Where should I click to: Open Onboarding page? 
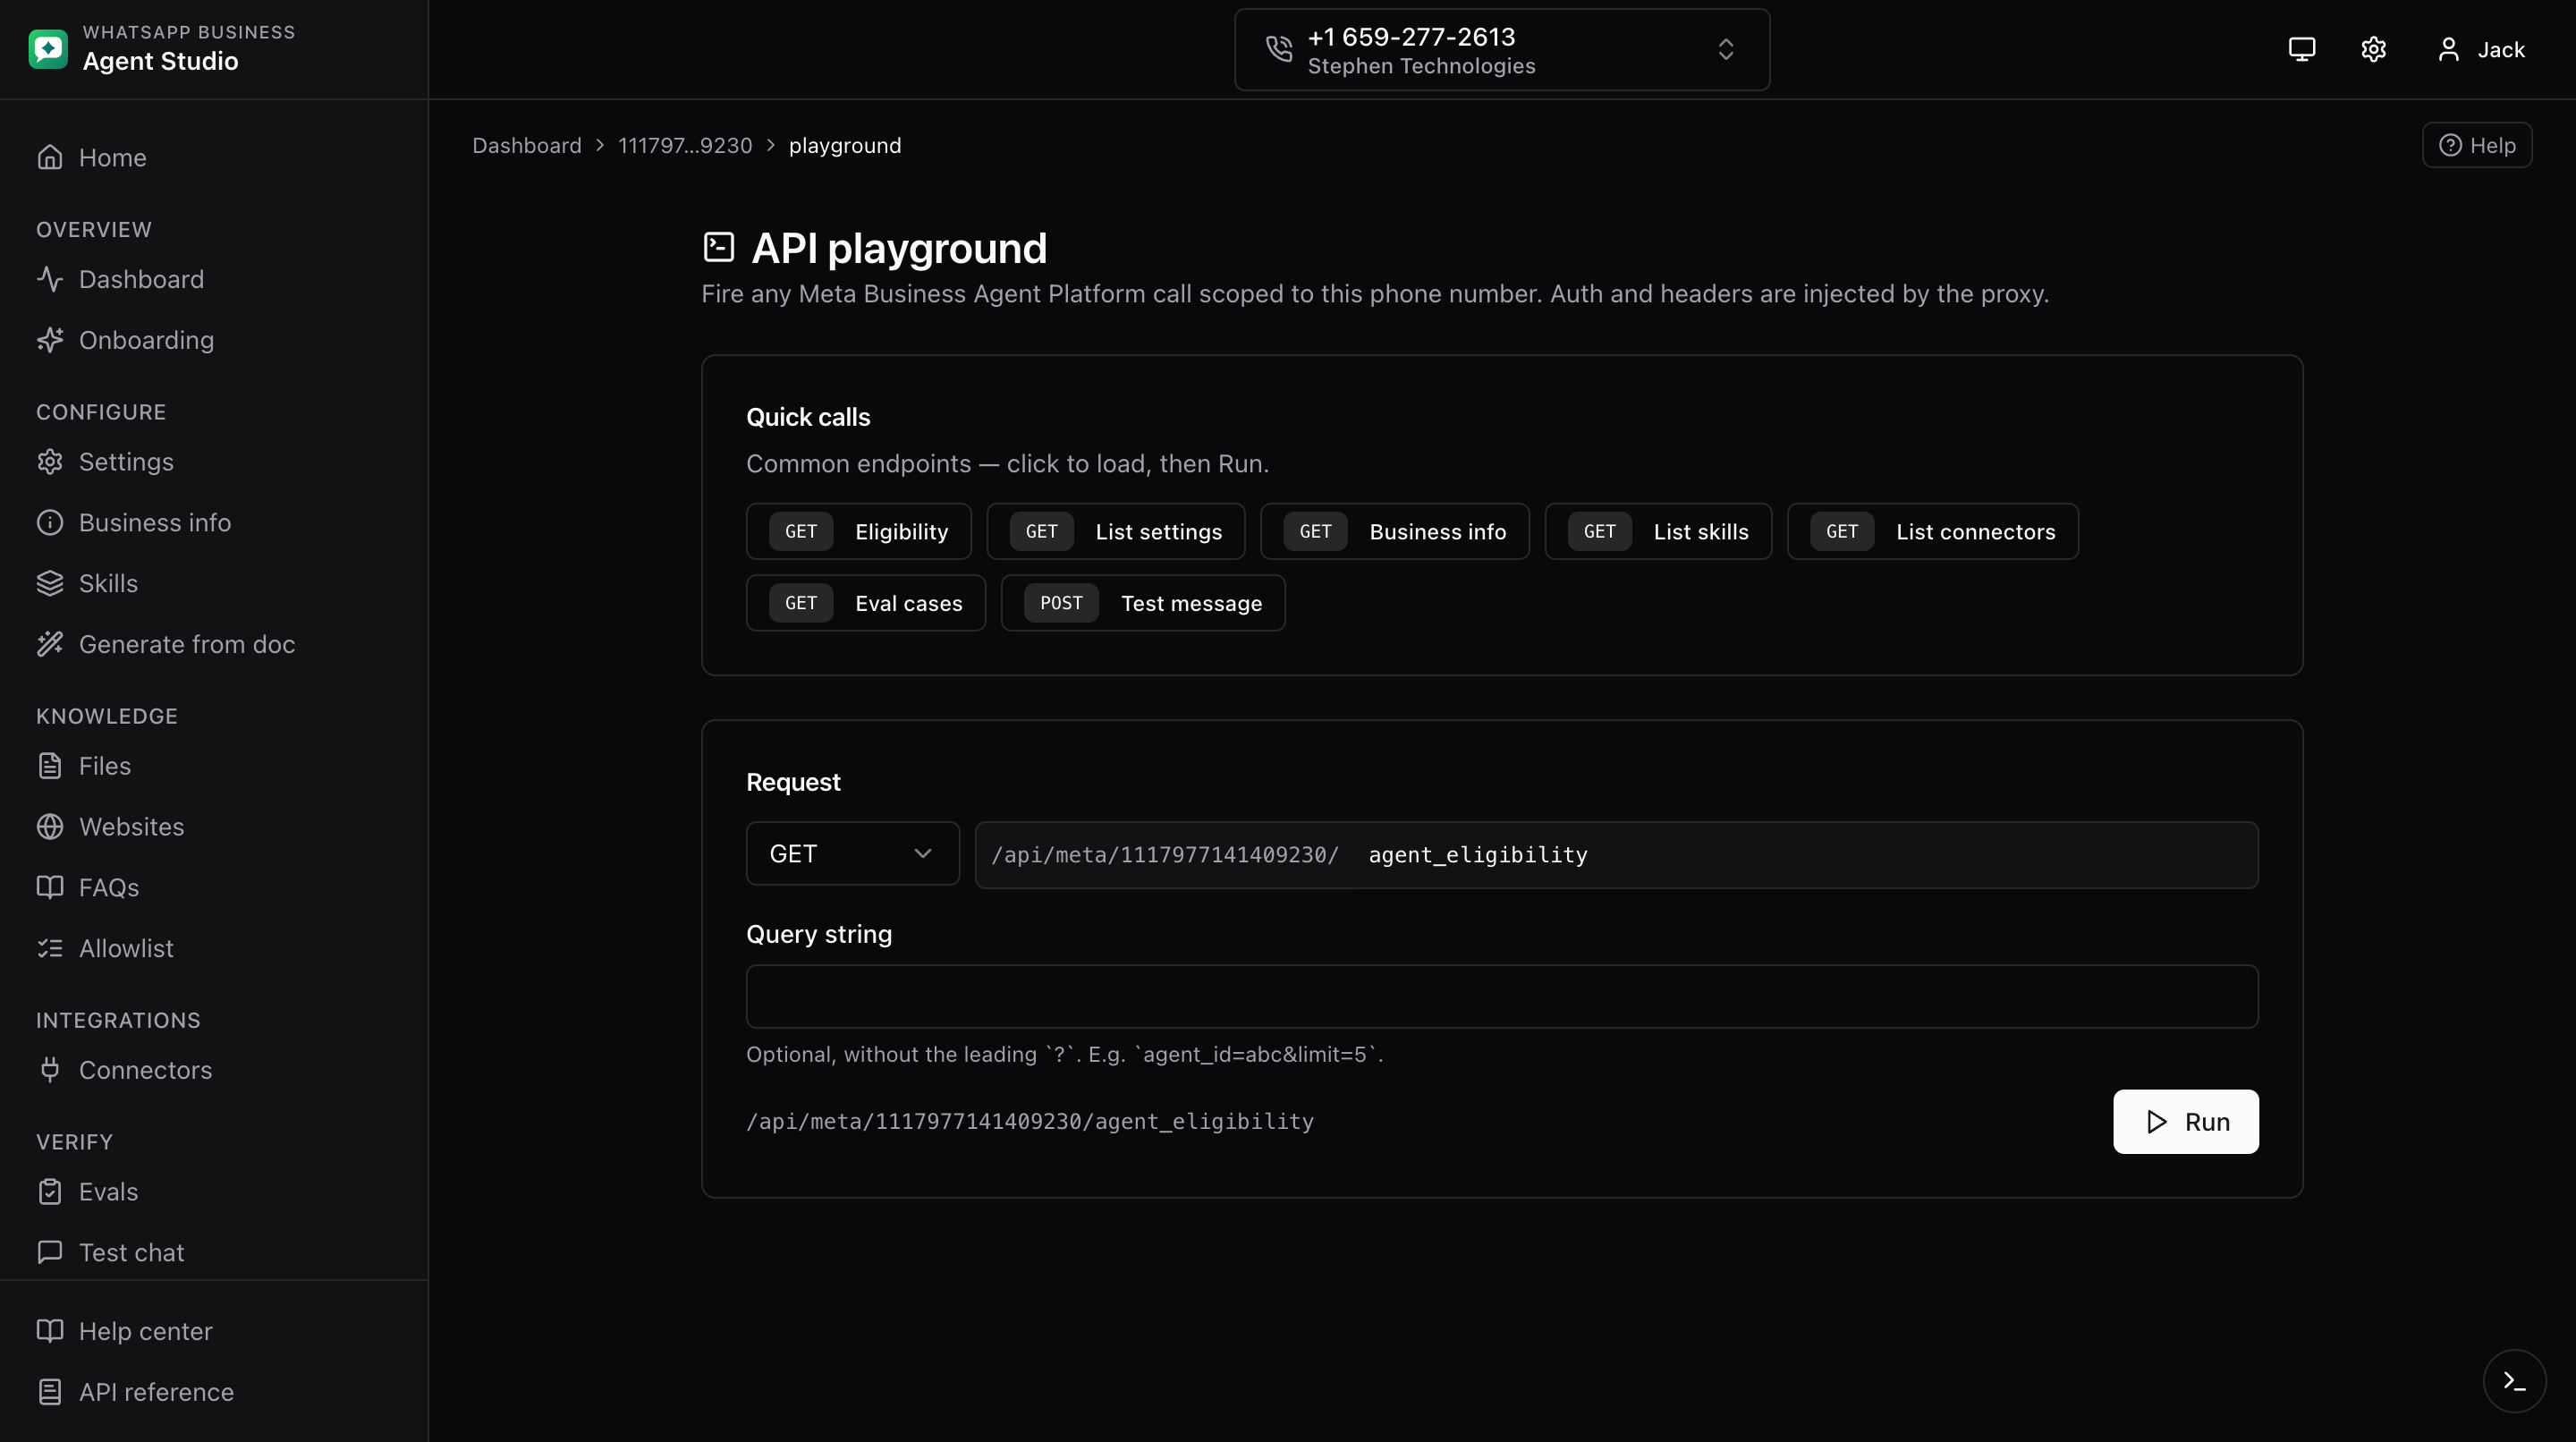214,340
